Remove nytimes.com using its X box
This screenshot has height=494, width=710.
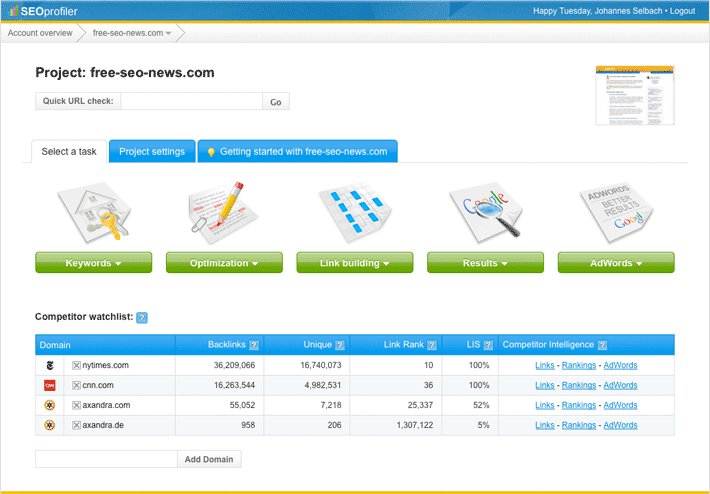76,366
